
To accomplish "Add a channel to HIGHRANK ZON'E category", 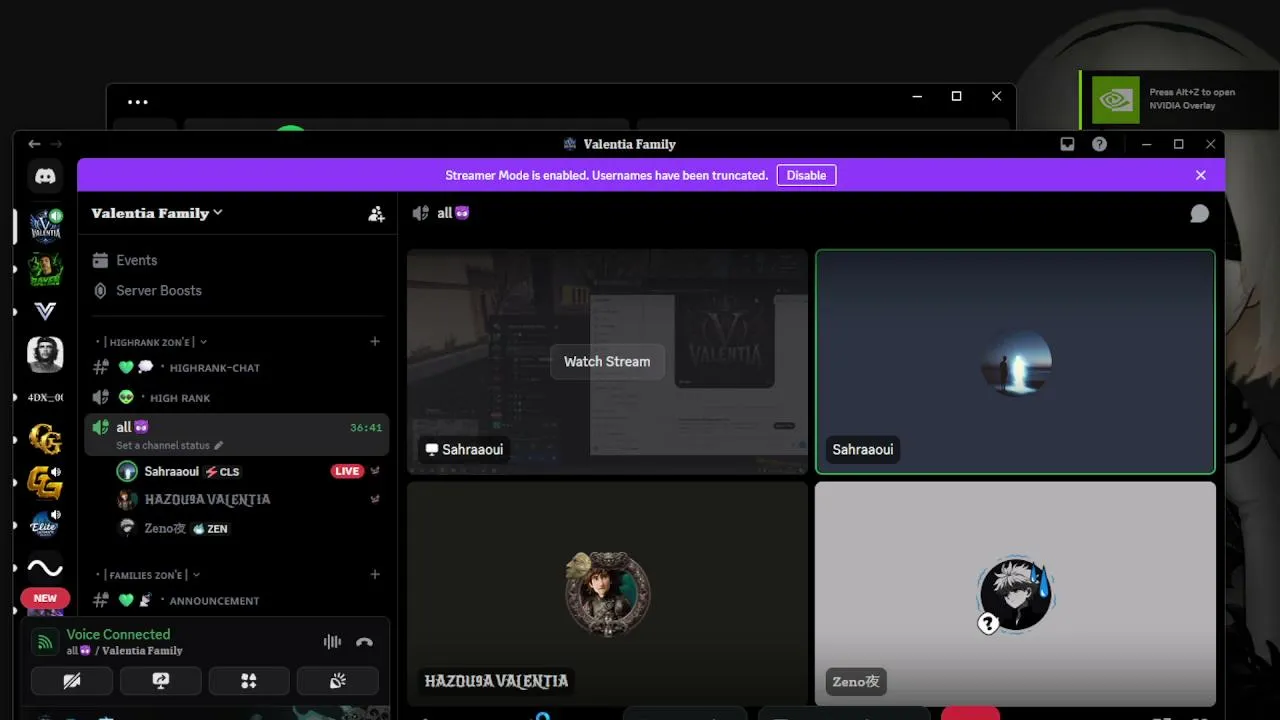I will point(375,342).
